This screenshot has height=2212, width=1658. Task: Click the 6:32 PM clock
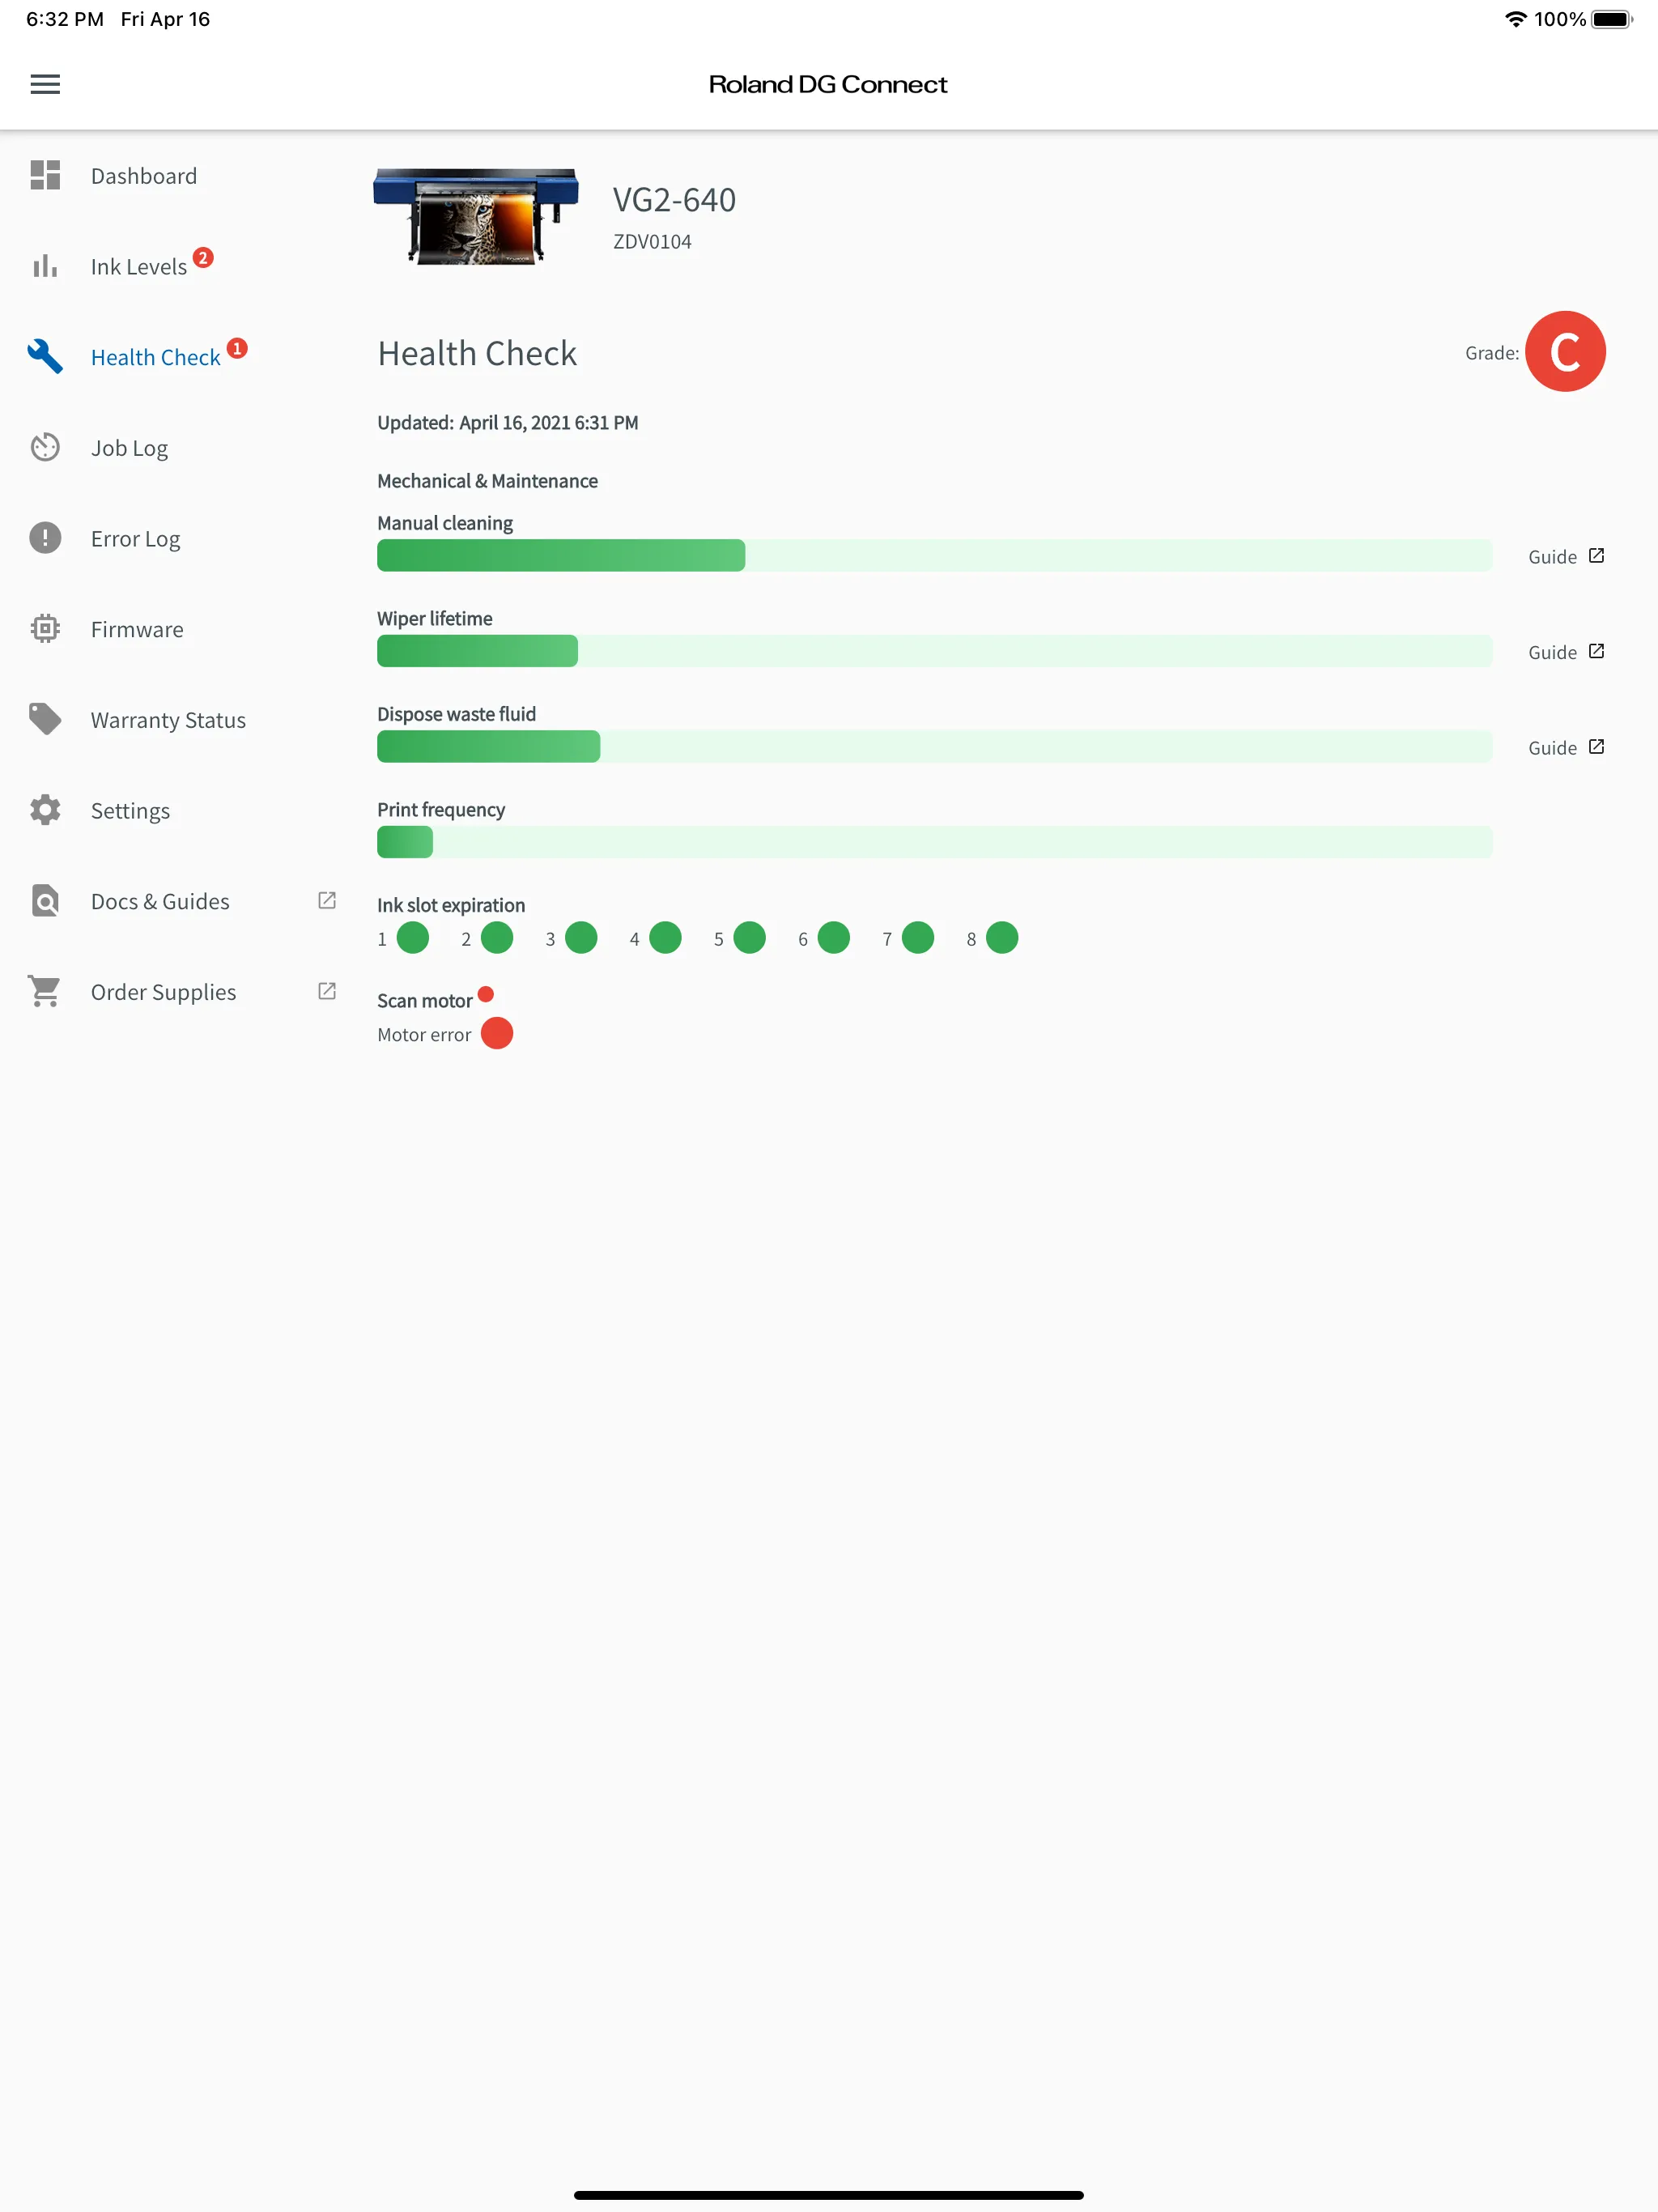tap(65, 19)
